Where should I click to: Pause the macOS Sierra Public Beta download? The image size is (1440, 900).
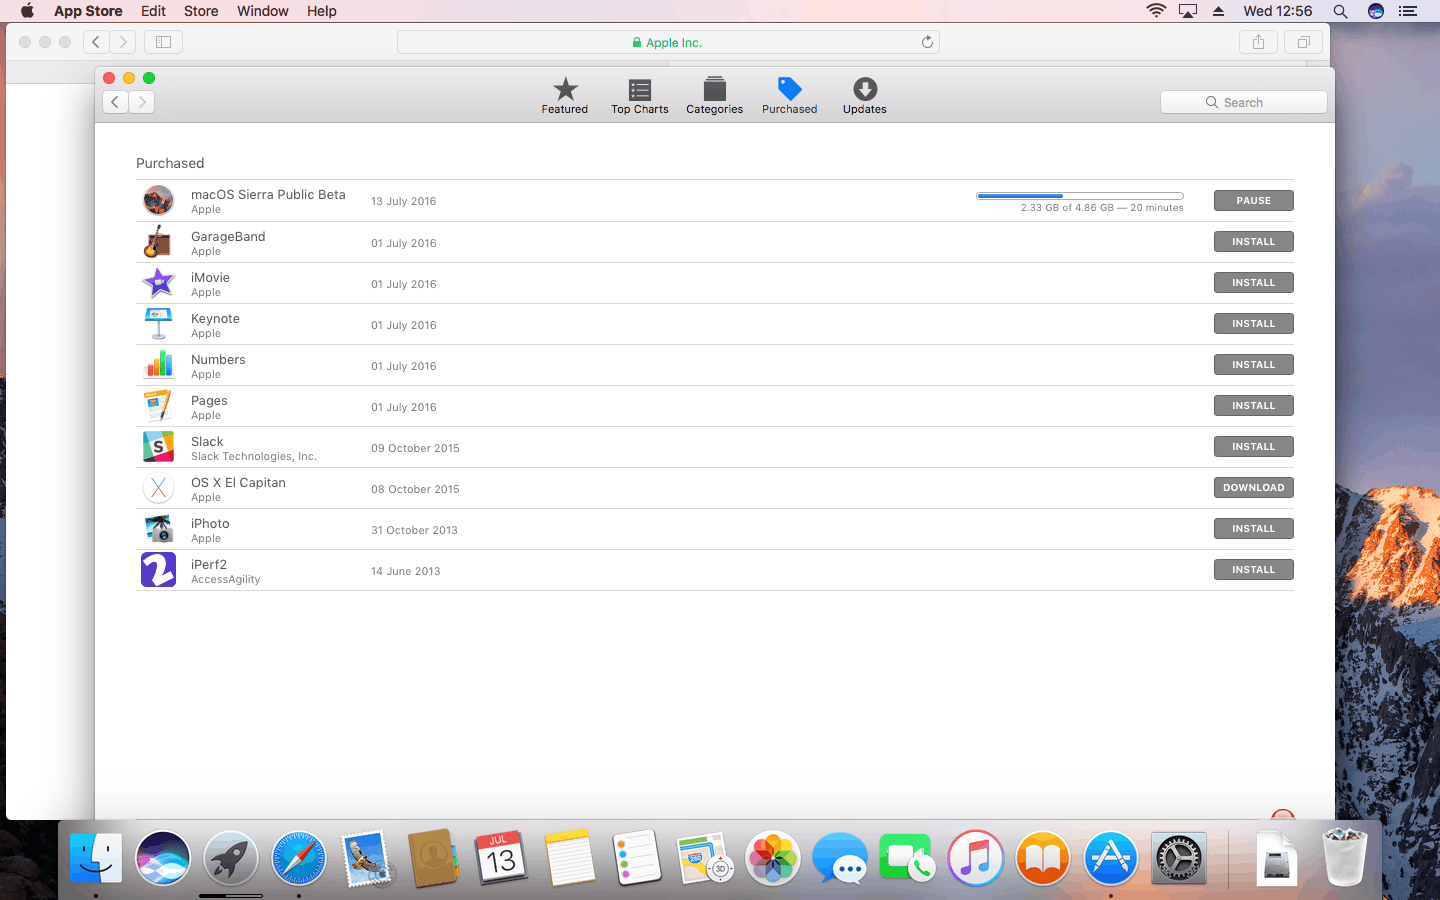click(x=1253, y=200)
